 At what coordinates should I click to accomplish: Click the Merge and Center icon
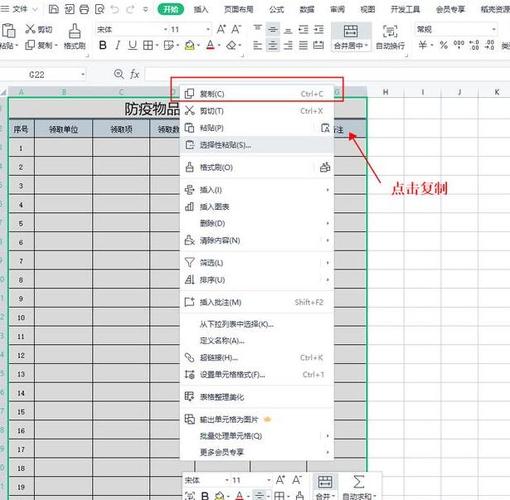pyautogui.click(x=351, y=31)
